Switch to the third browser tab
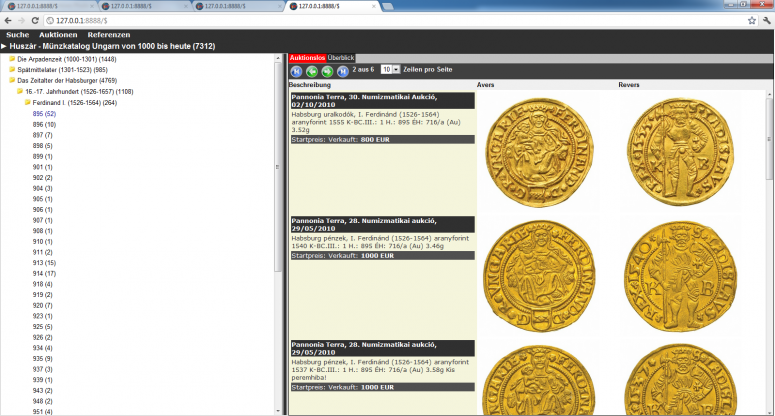 point(237,6)
